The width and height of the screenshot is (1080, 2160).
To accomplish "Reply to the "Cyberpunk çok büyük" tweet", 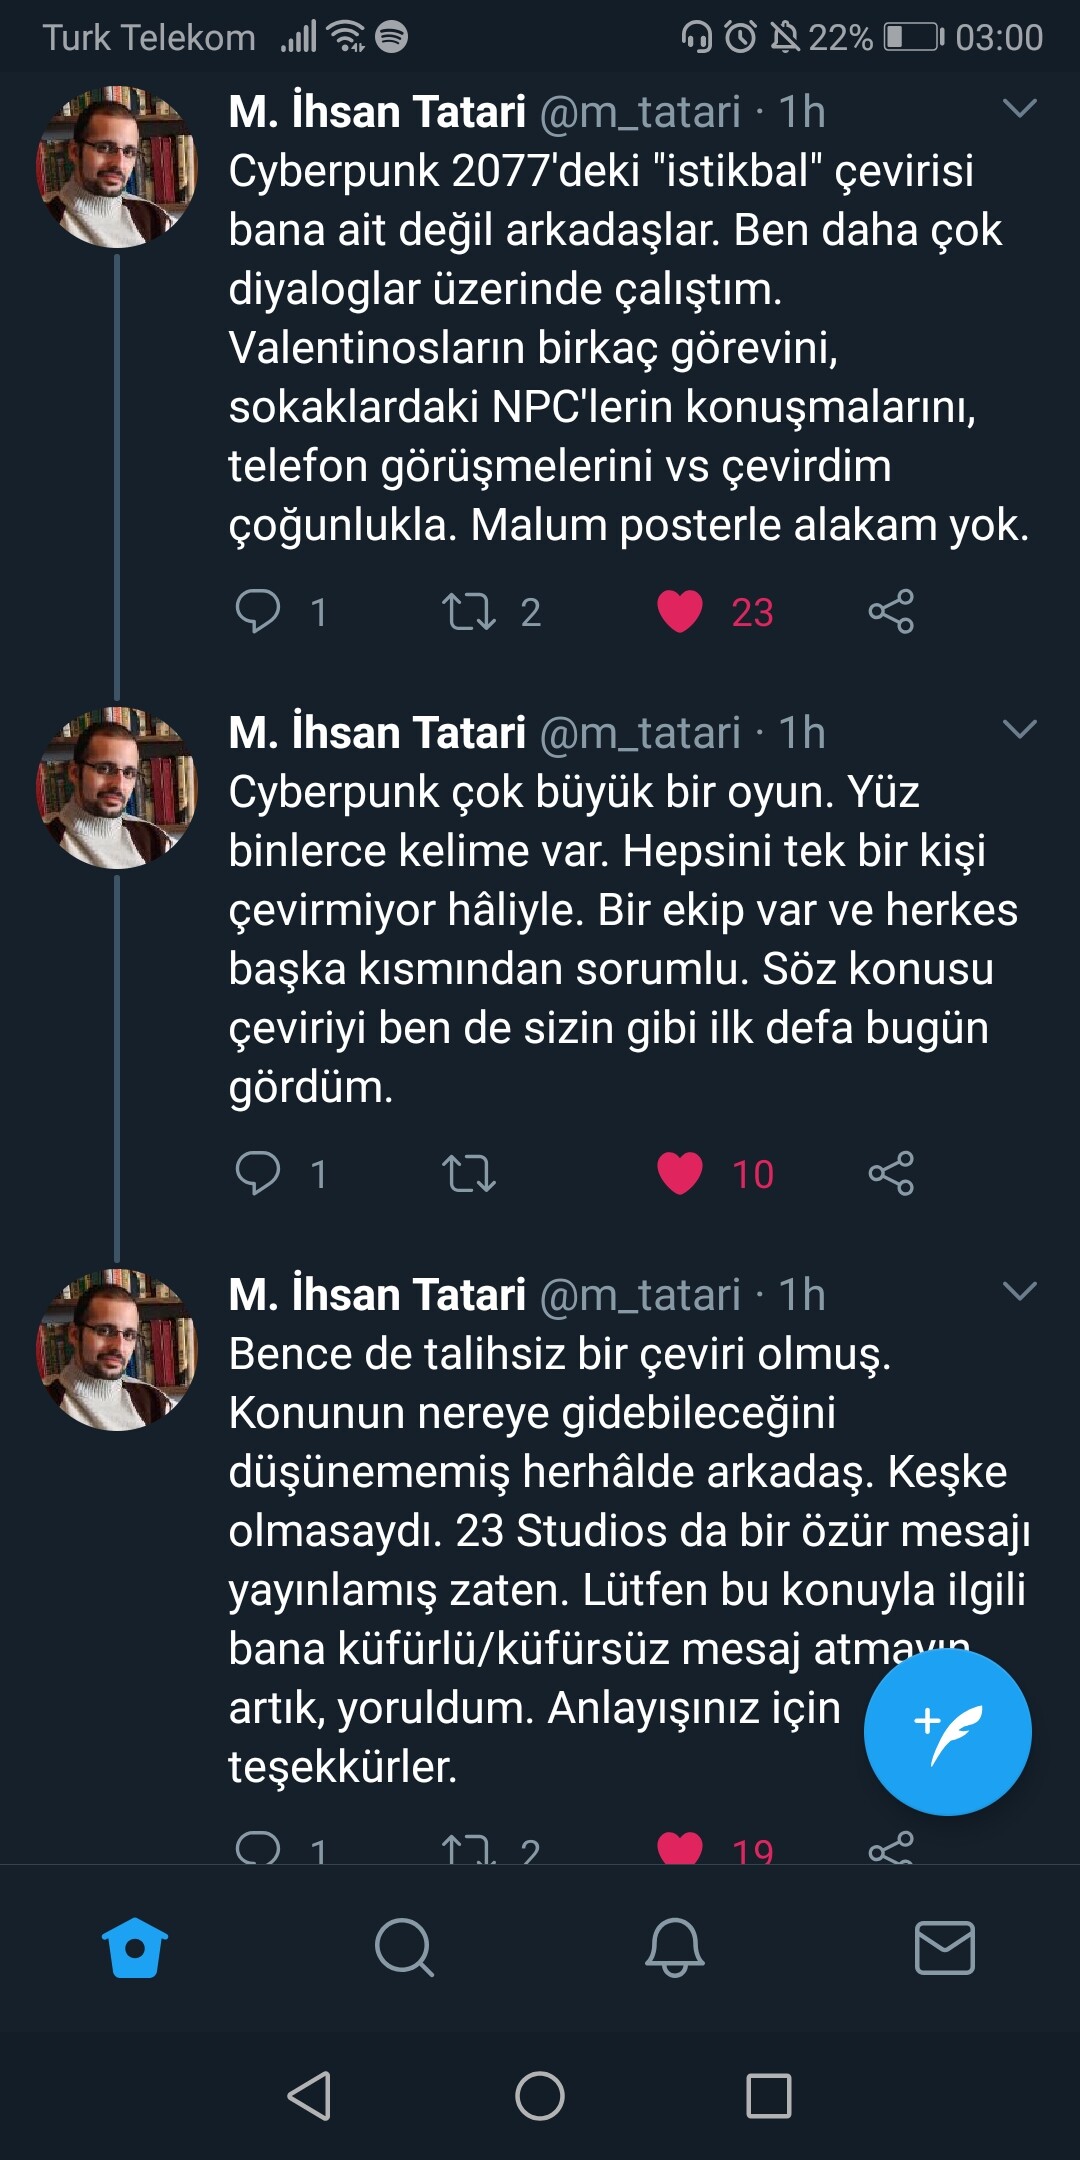I will pos(258,1173).
